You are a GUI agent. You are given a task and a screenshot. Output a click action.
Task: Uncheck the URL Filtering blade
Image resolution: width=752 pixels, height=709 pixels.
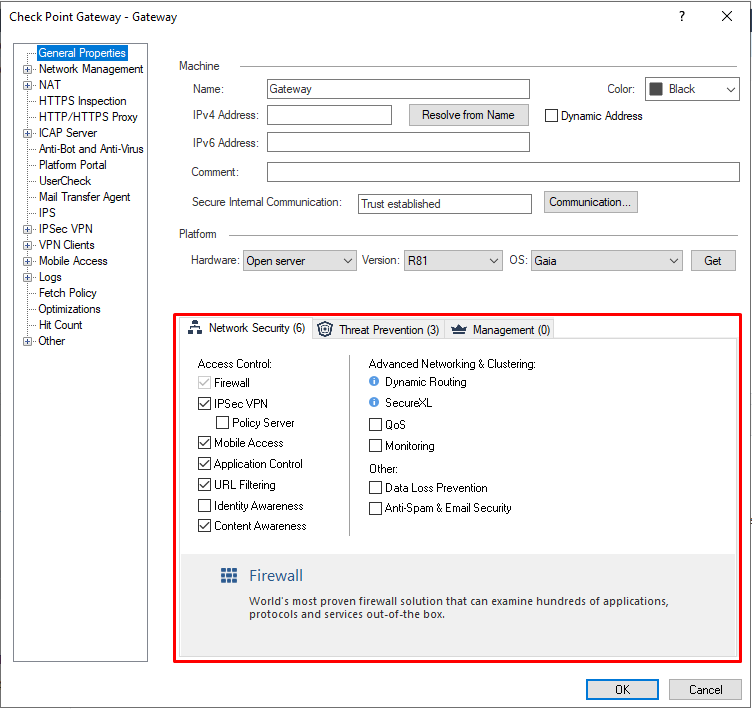pos(205,485)
